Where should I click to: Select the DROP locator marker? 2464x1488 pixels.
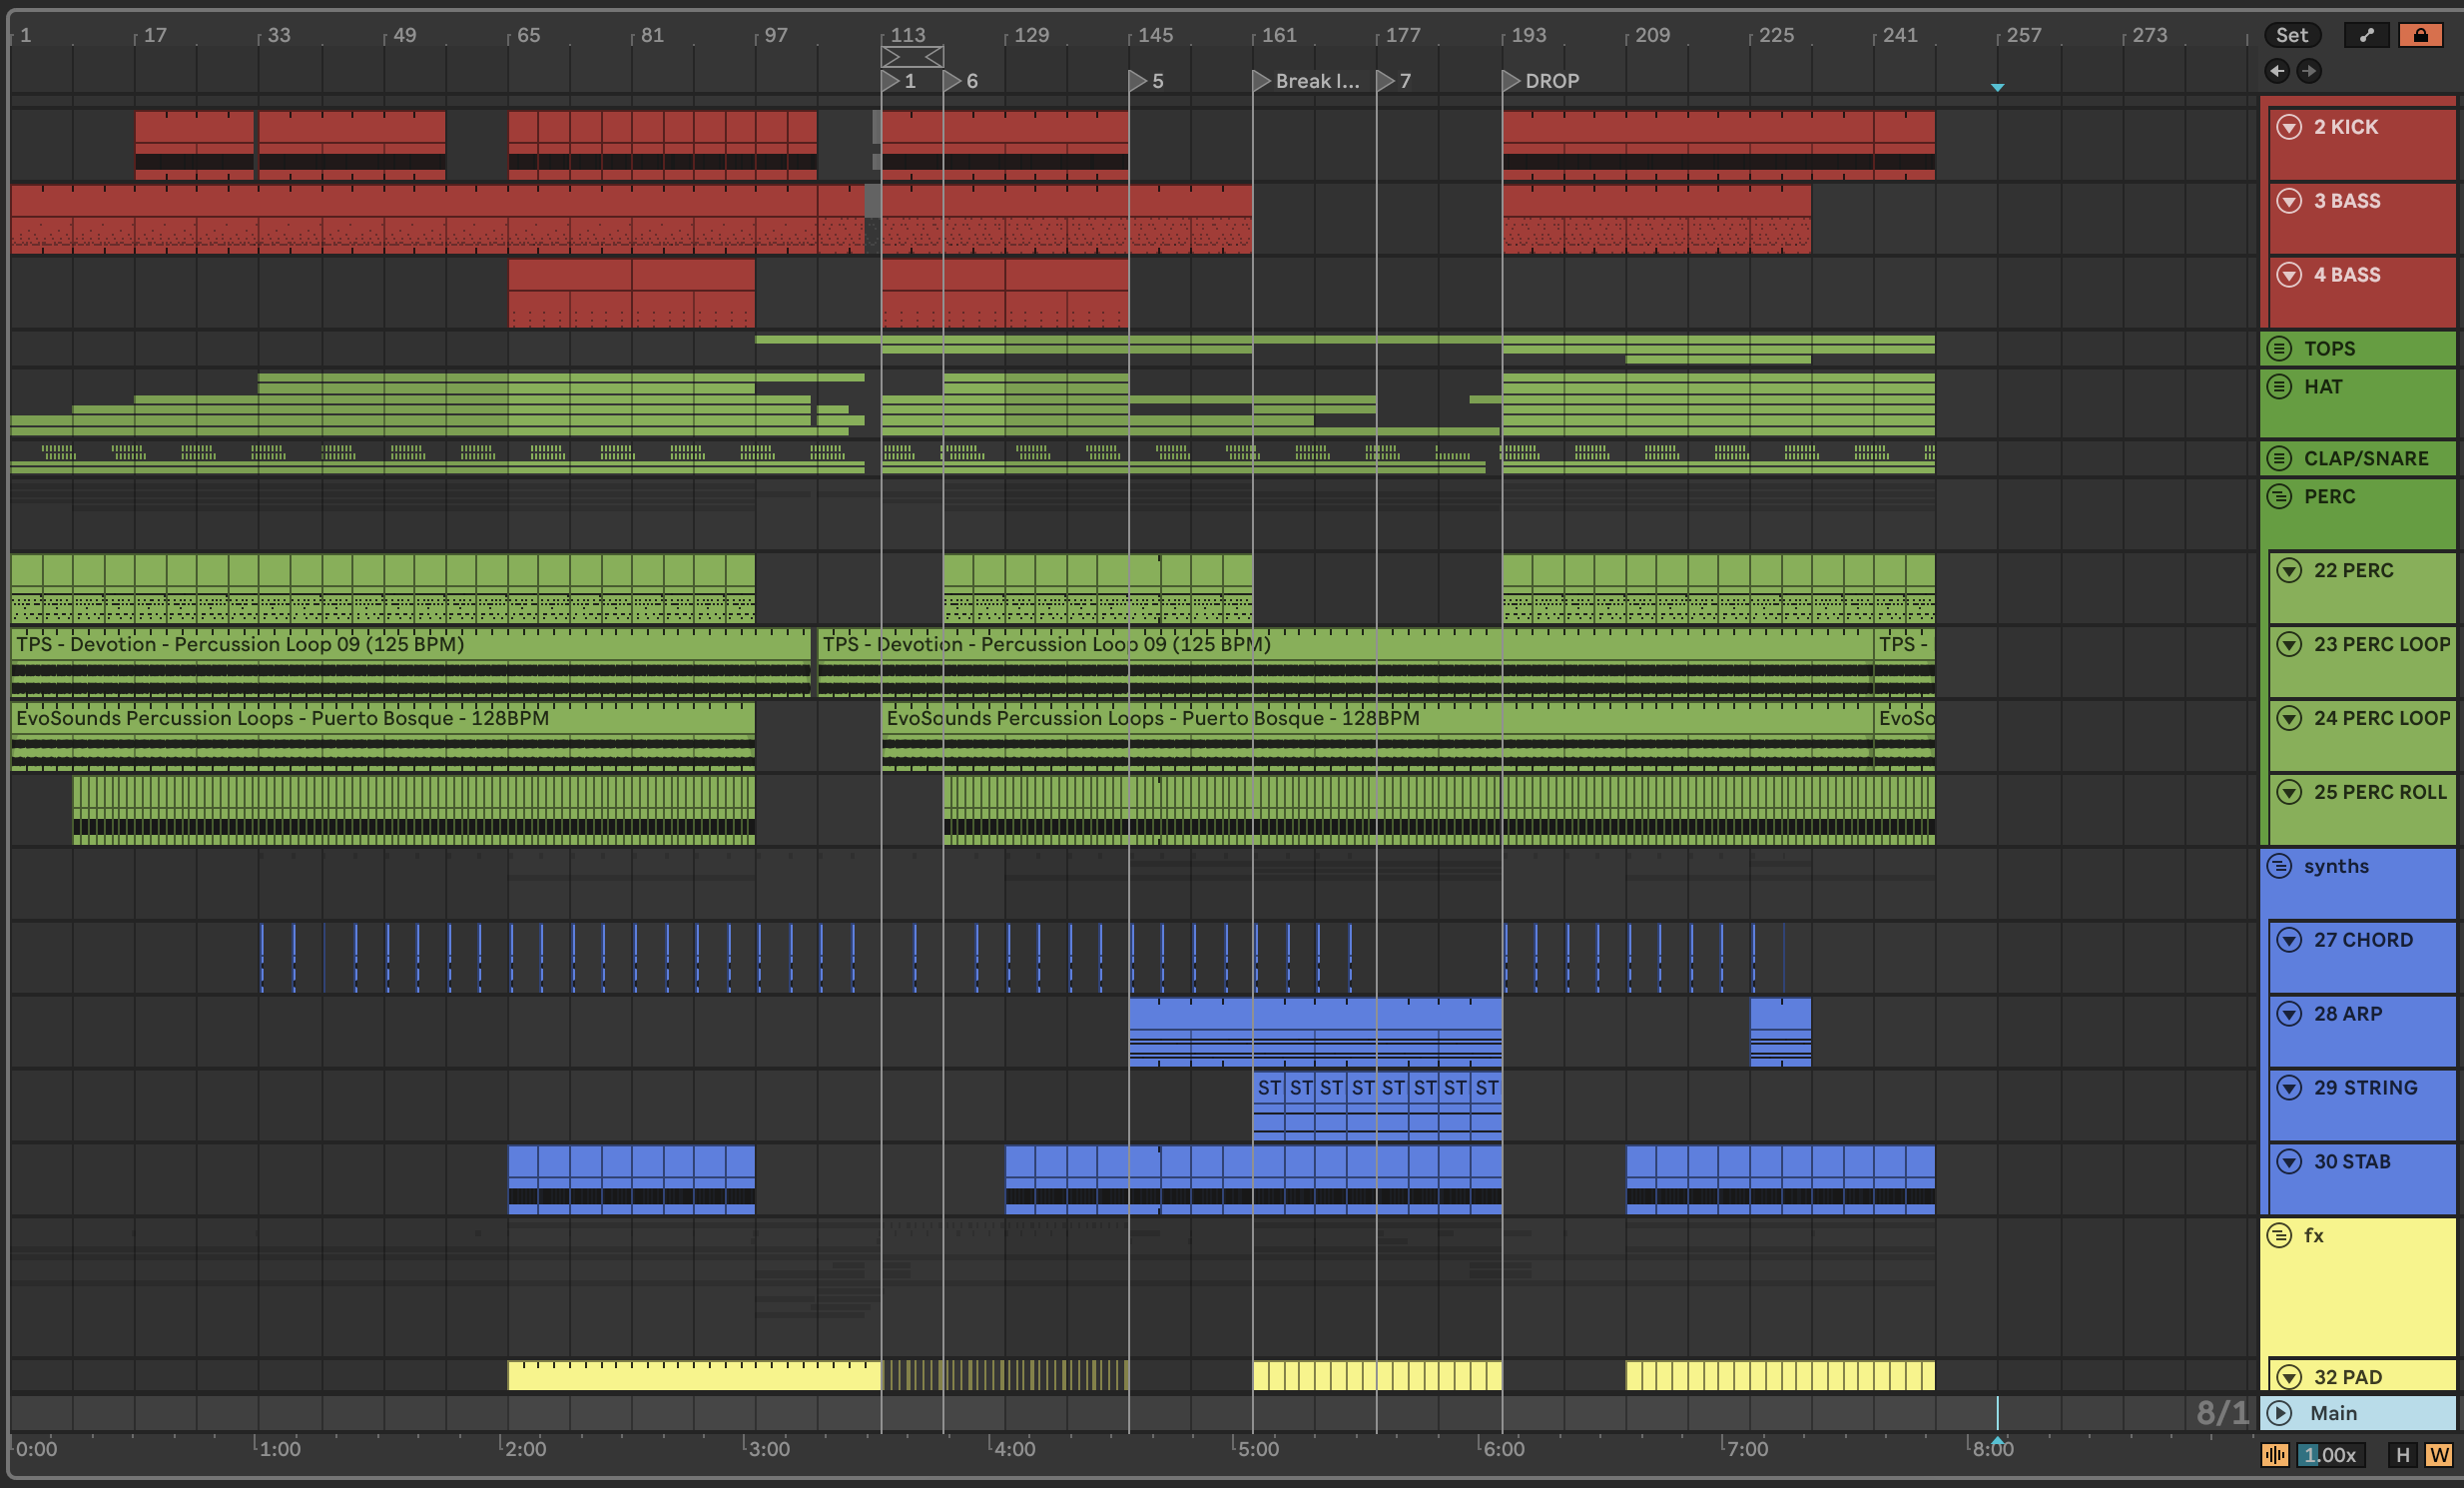point(1511,81)
